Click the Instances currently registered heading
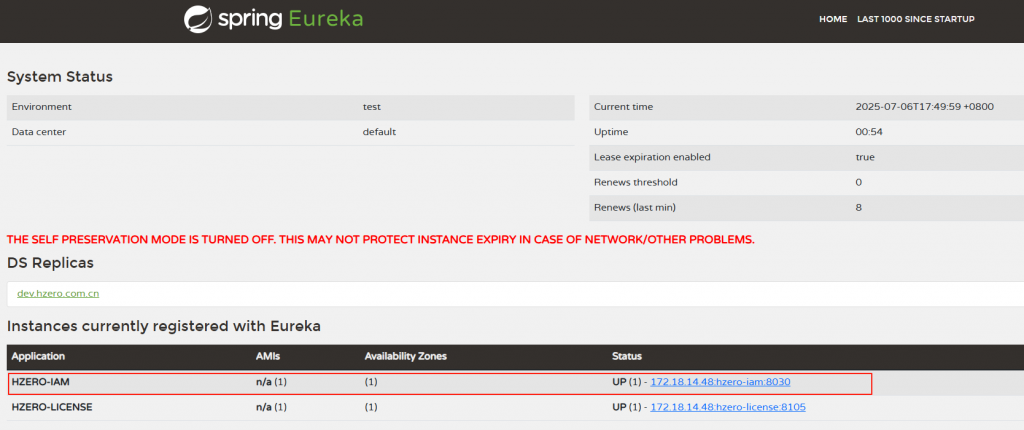Viewport: 1024px width, 430px height. [163, 326]
